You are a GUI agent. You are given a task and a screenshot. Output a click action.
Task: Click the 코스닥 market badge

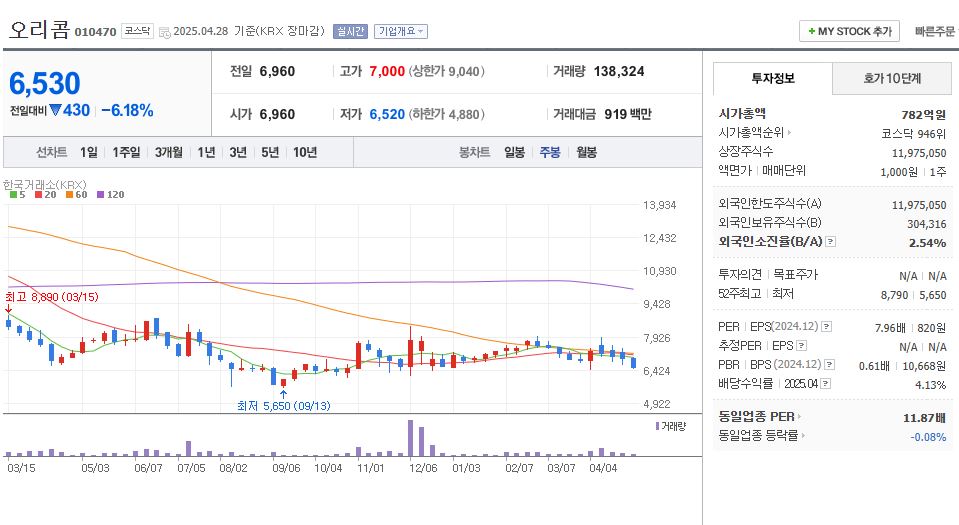(x=138, y=31)
